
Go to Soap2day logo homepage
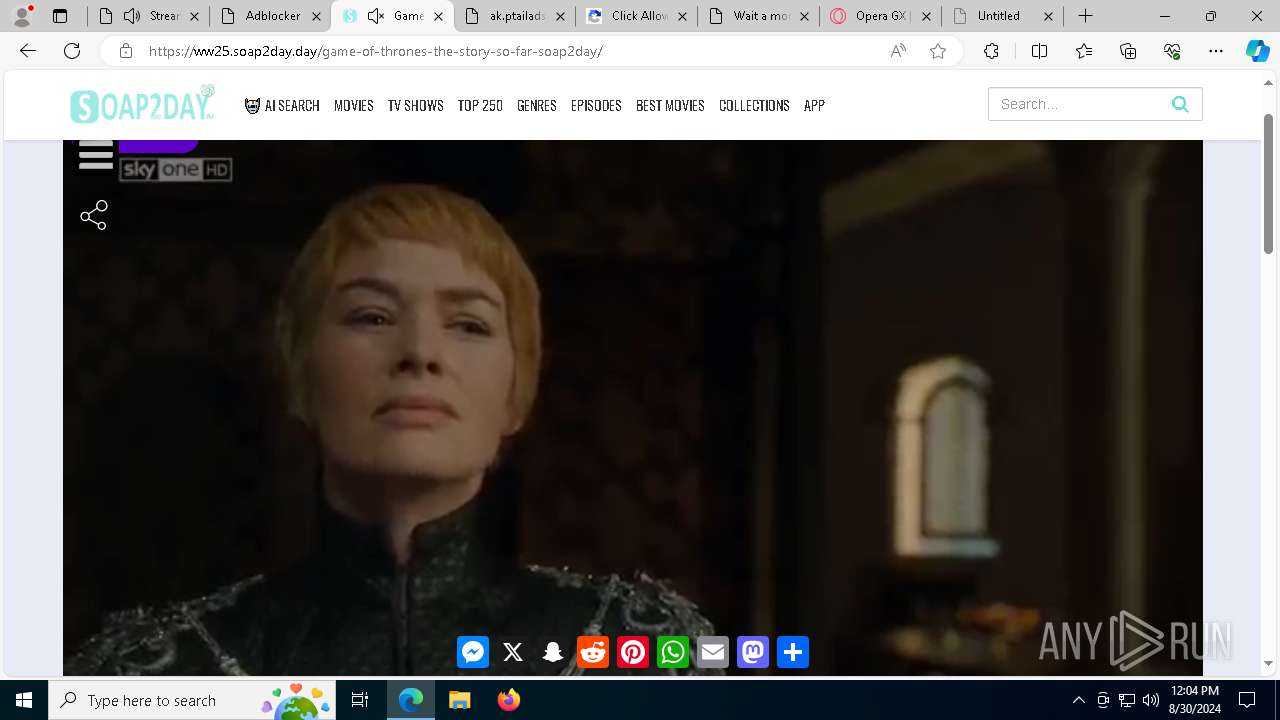pyautogui.click(x=143, y=104)
